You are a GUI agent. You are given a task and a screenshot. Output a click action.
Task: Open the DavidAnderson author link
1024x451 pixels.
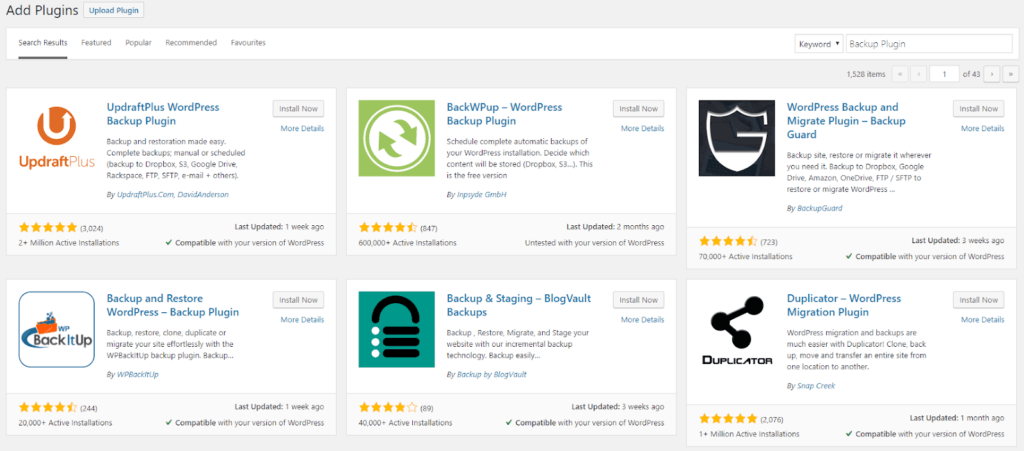tap(201, 194)
